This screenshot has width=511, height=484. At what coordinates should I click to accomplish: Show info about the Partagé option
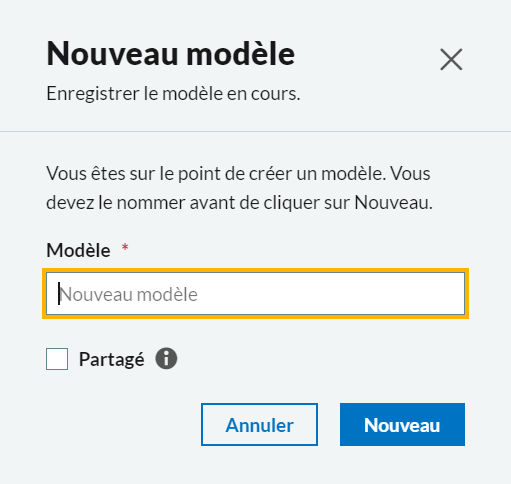166,359
